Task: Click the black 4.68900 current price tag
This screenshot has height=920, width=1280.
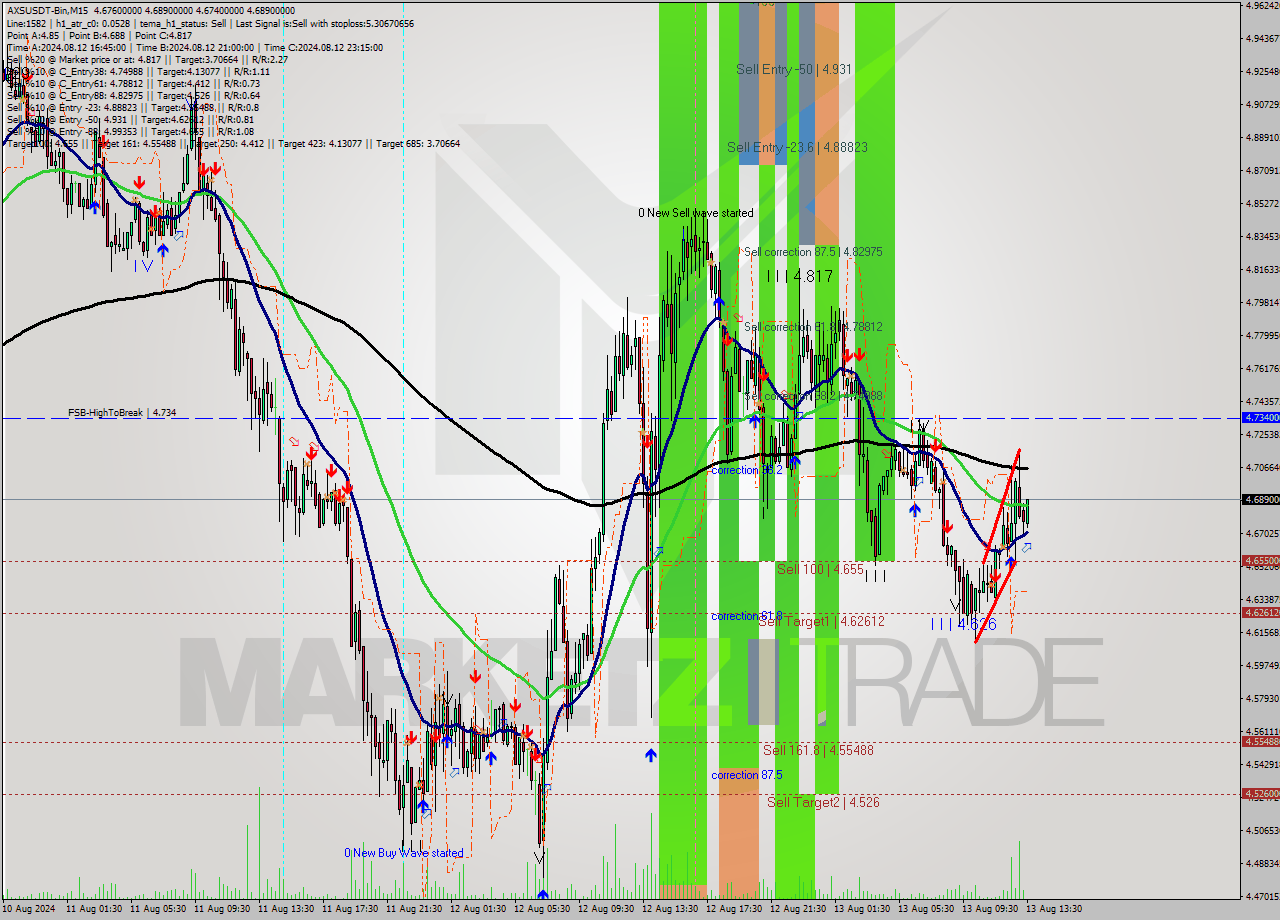Action: coord(1260,499)
